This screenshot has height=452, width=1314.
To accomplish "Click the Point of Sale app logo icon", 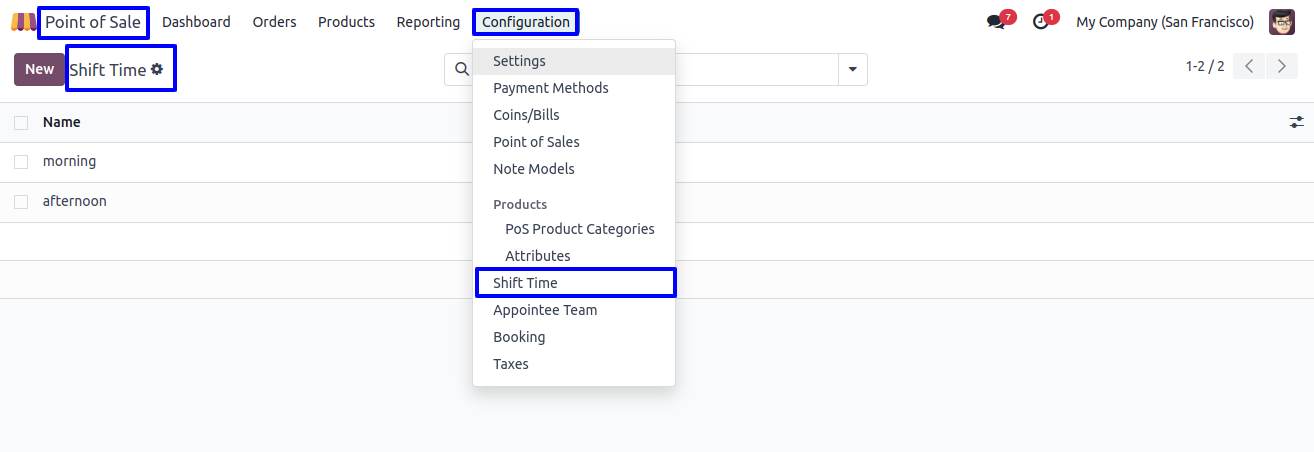I will click(x=23, y=22).
